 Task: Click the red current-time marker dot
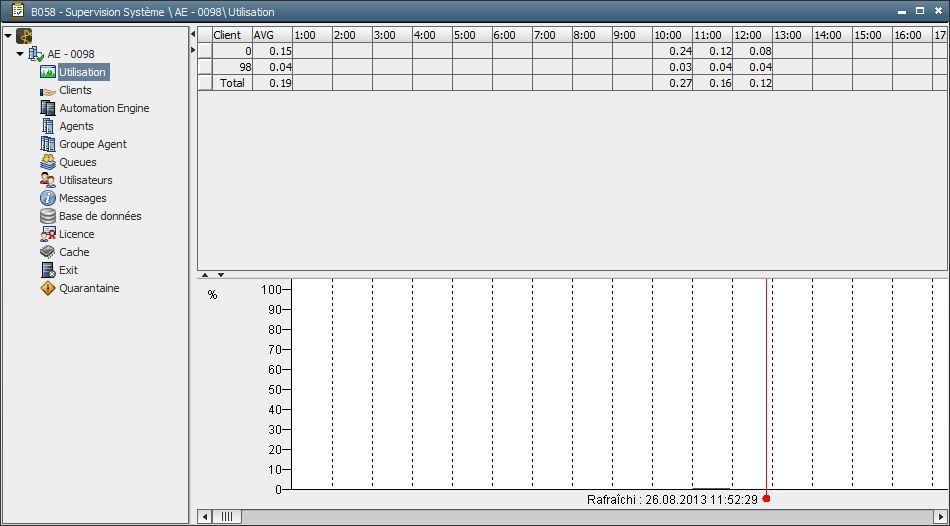pyautogui.click(x=766, y=499)
